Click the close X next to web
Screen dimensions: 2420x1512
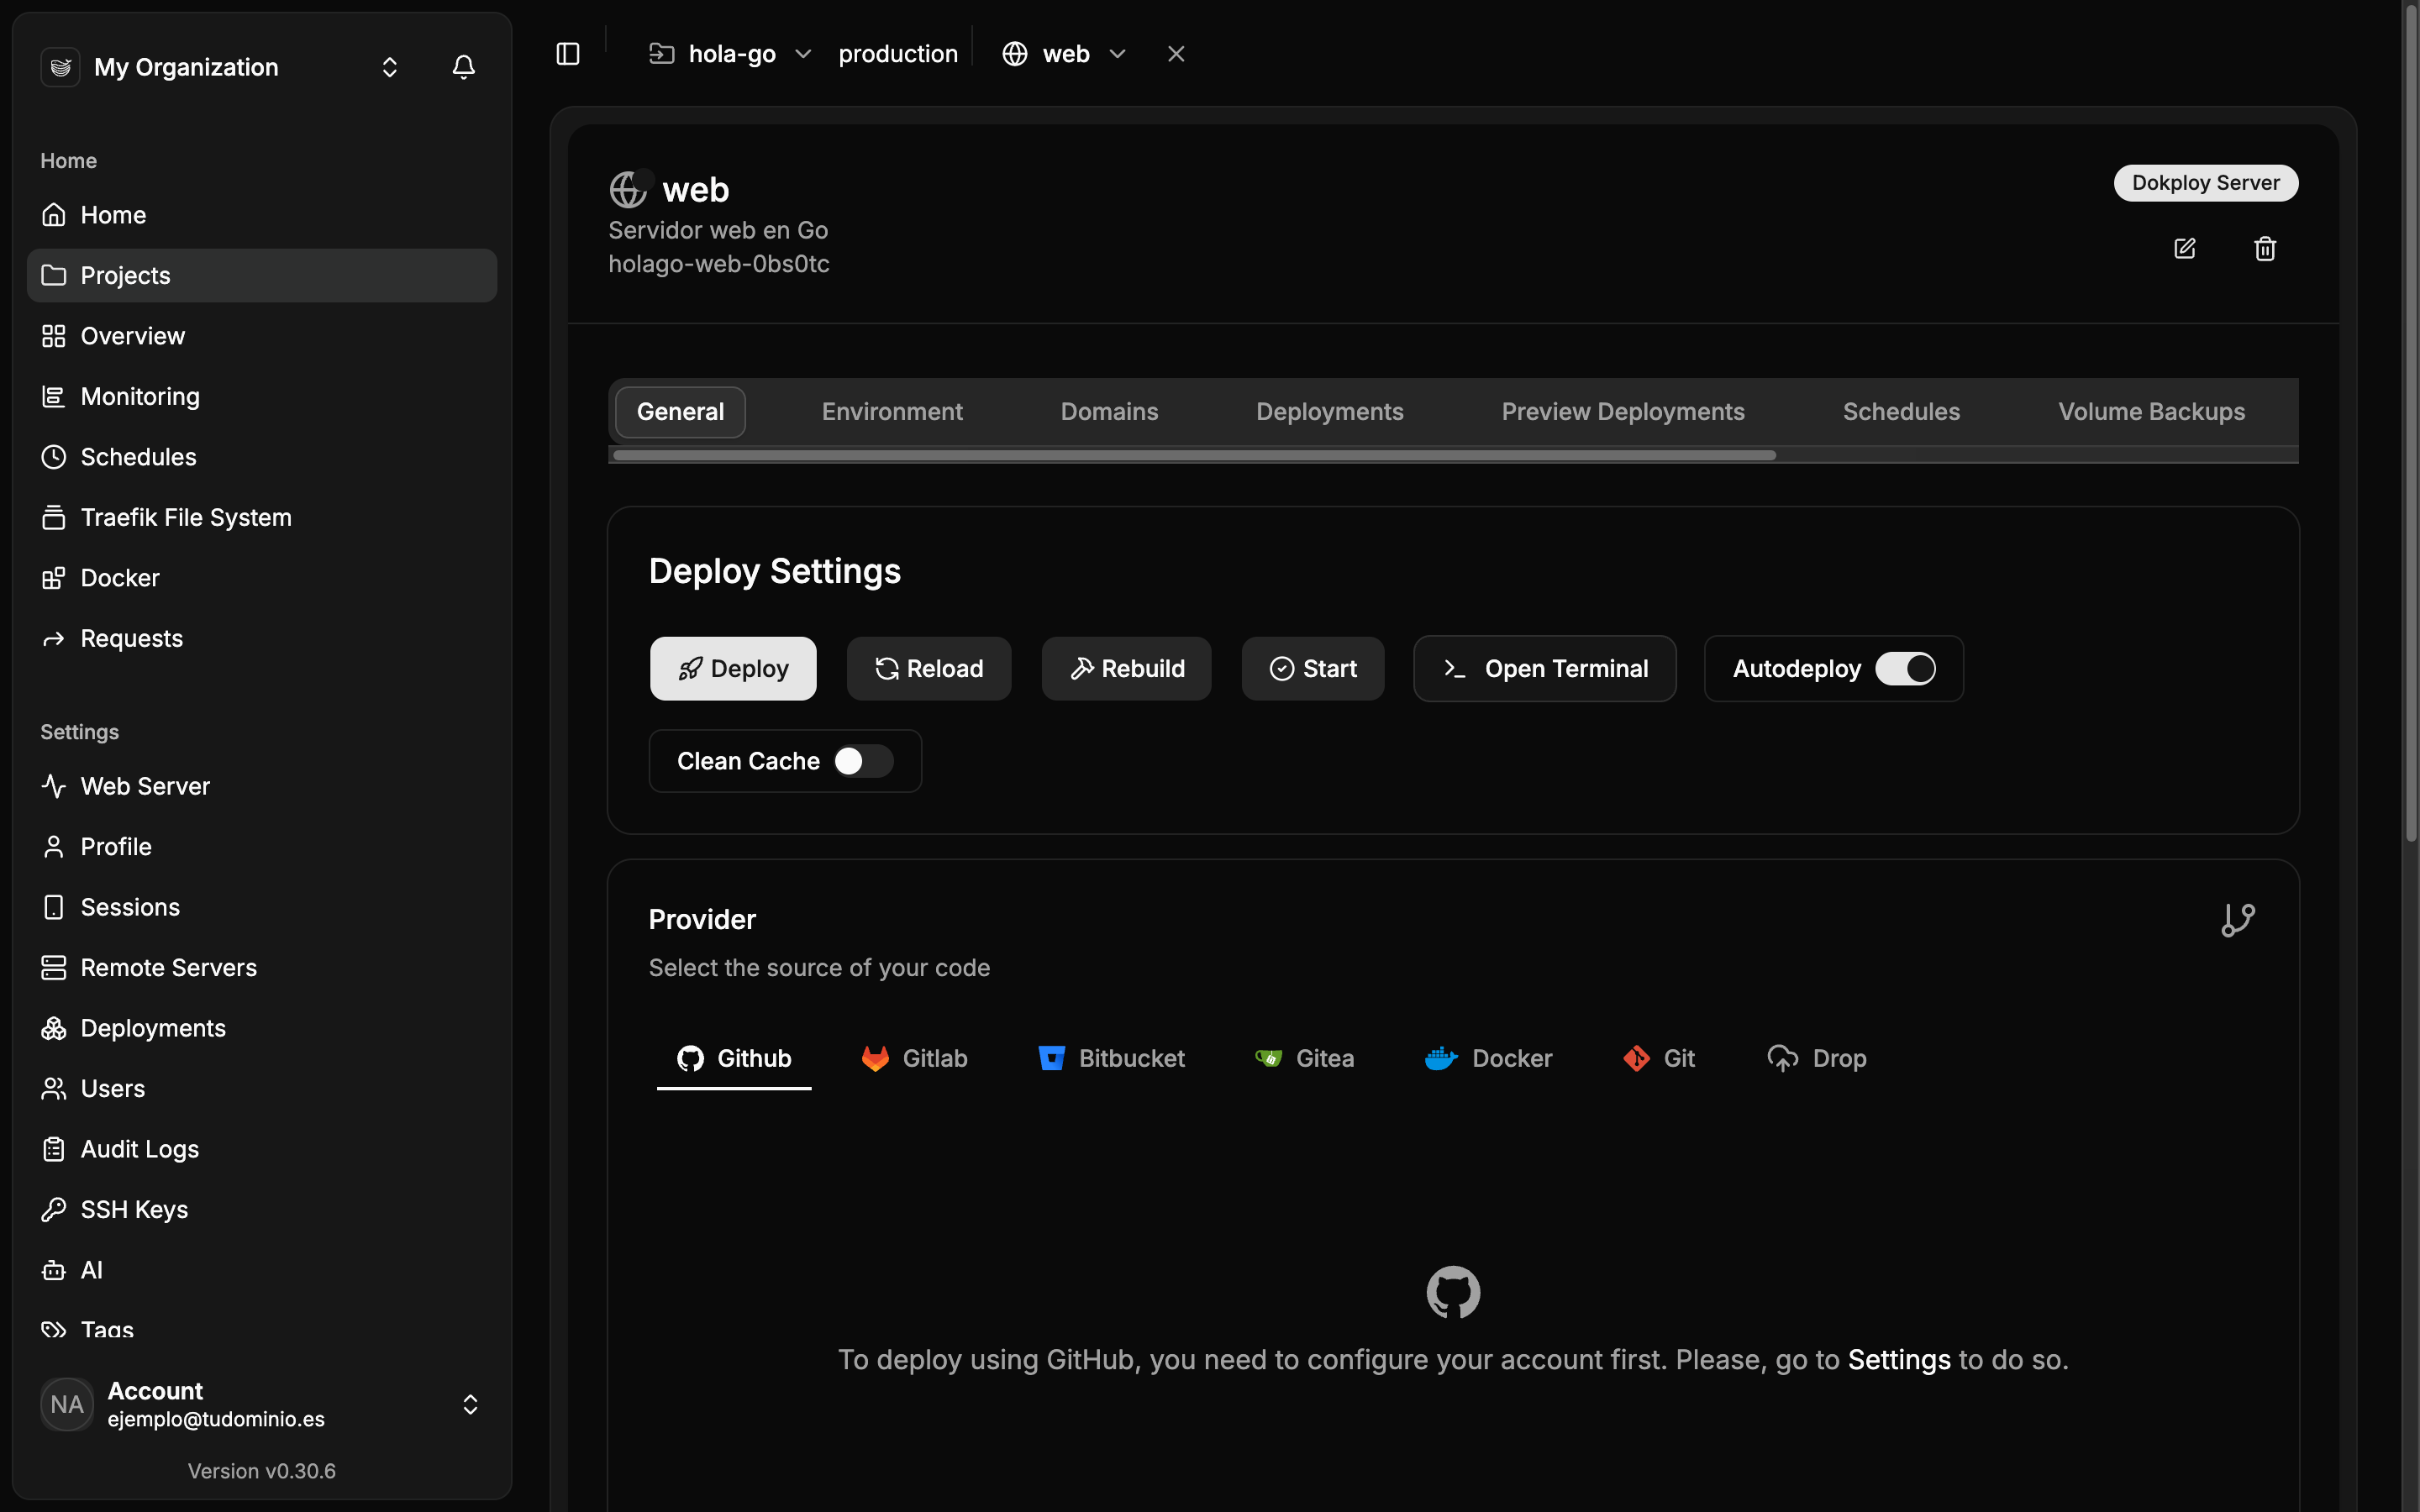[x=1176, y=54]
